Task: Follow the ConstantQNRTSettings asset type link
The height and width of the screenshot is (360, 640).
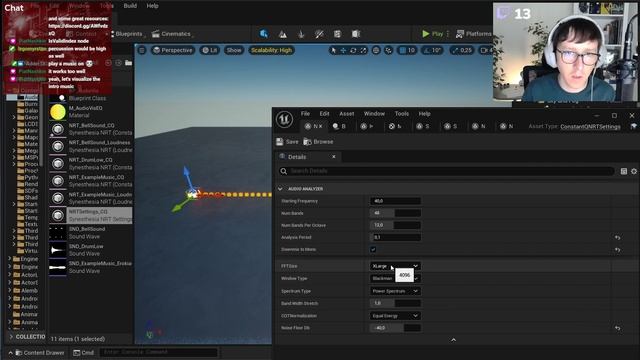Action: coord(590,127)
